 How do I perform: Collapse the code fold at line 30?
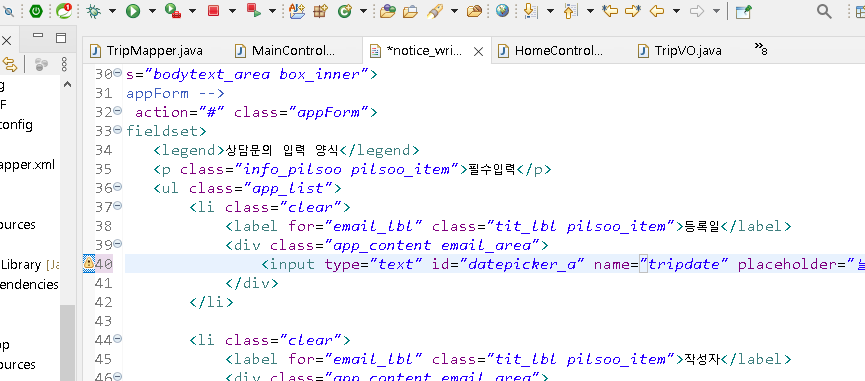(x=117, y=73)
